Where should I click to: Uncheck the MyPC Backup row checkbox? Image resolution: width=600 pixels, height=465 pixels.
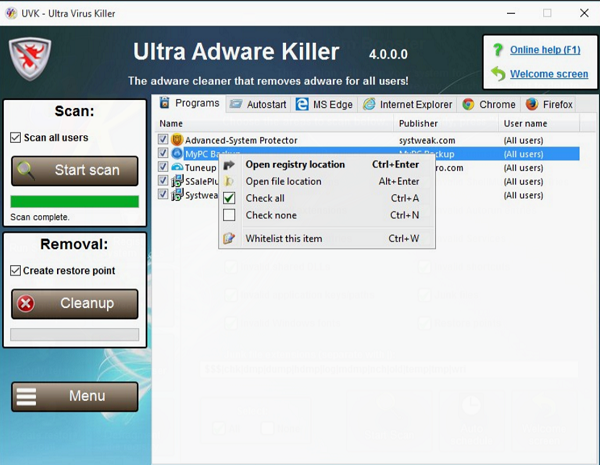[163, 153]
